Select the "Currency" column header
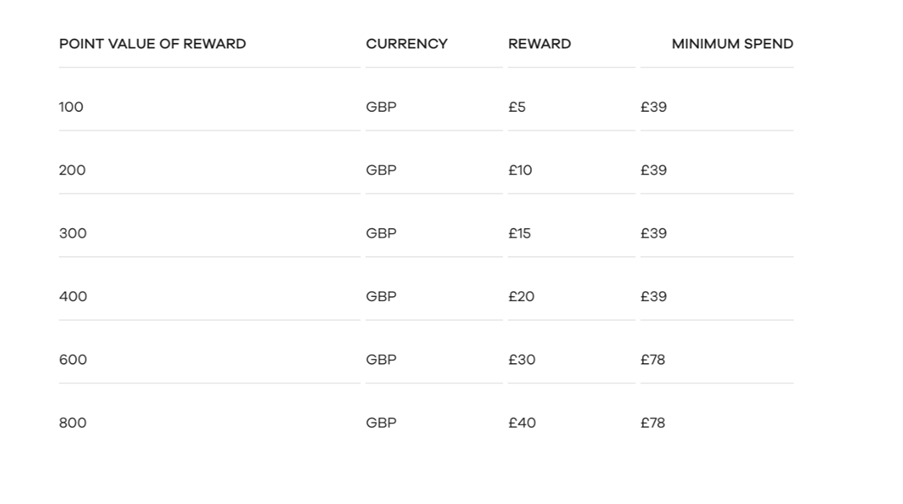Screen dimensions: 903x504 pyautogui.click(x=406, y=44)
